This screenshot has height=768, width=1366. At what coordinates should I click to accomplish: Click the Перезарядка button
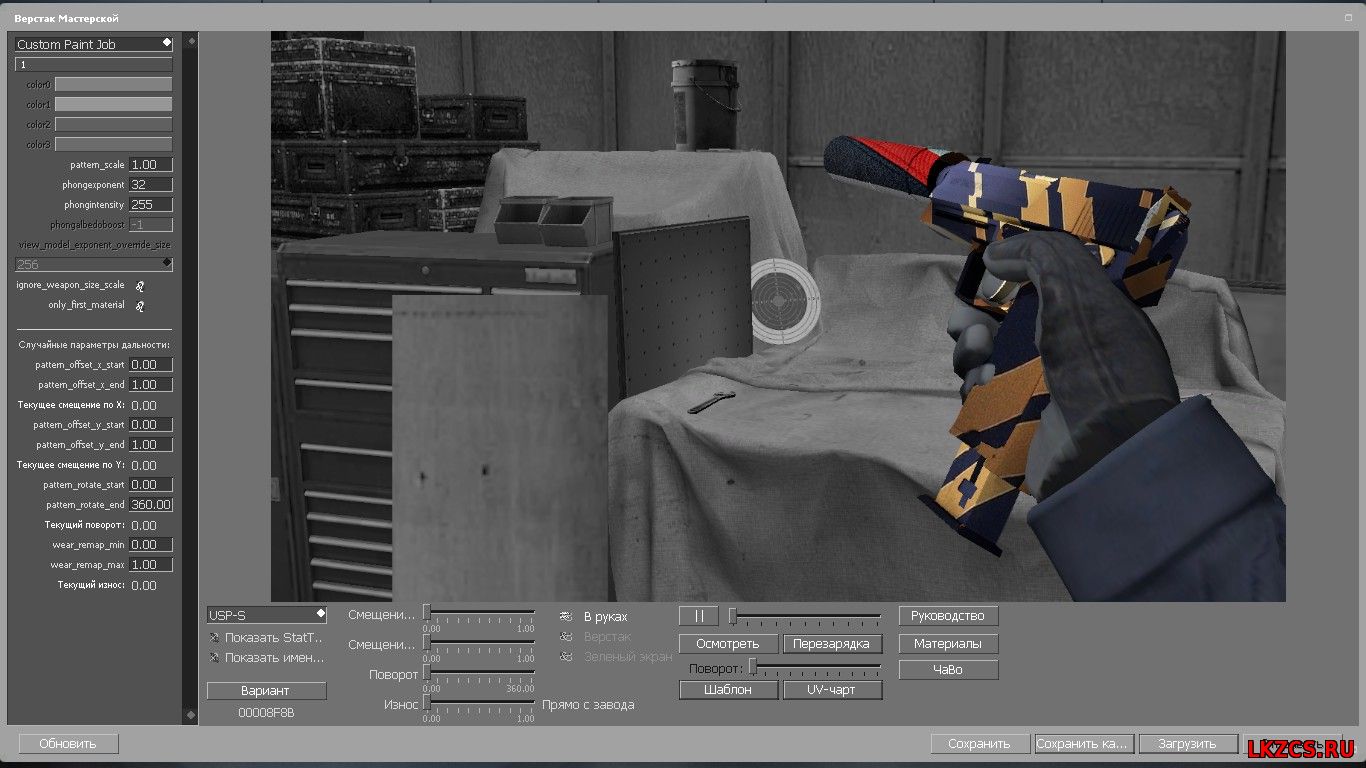[832, 644]
